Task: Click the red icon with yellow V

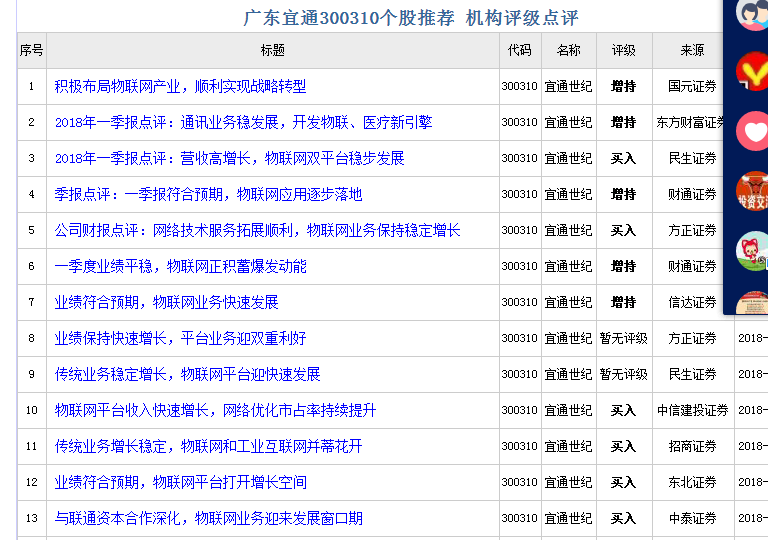Action: 751,72
